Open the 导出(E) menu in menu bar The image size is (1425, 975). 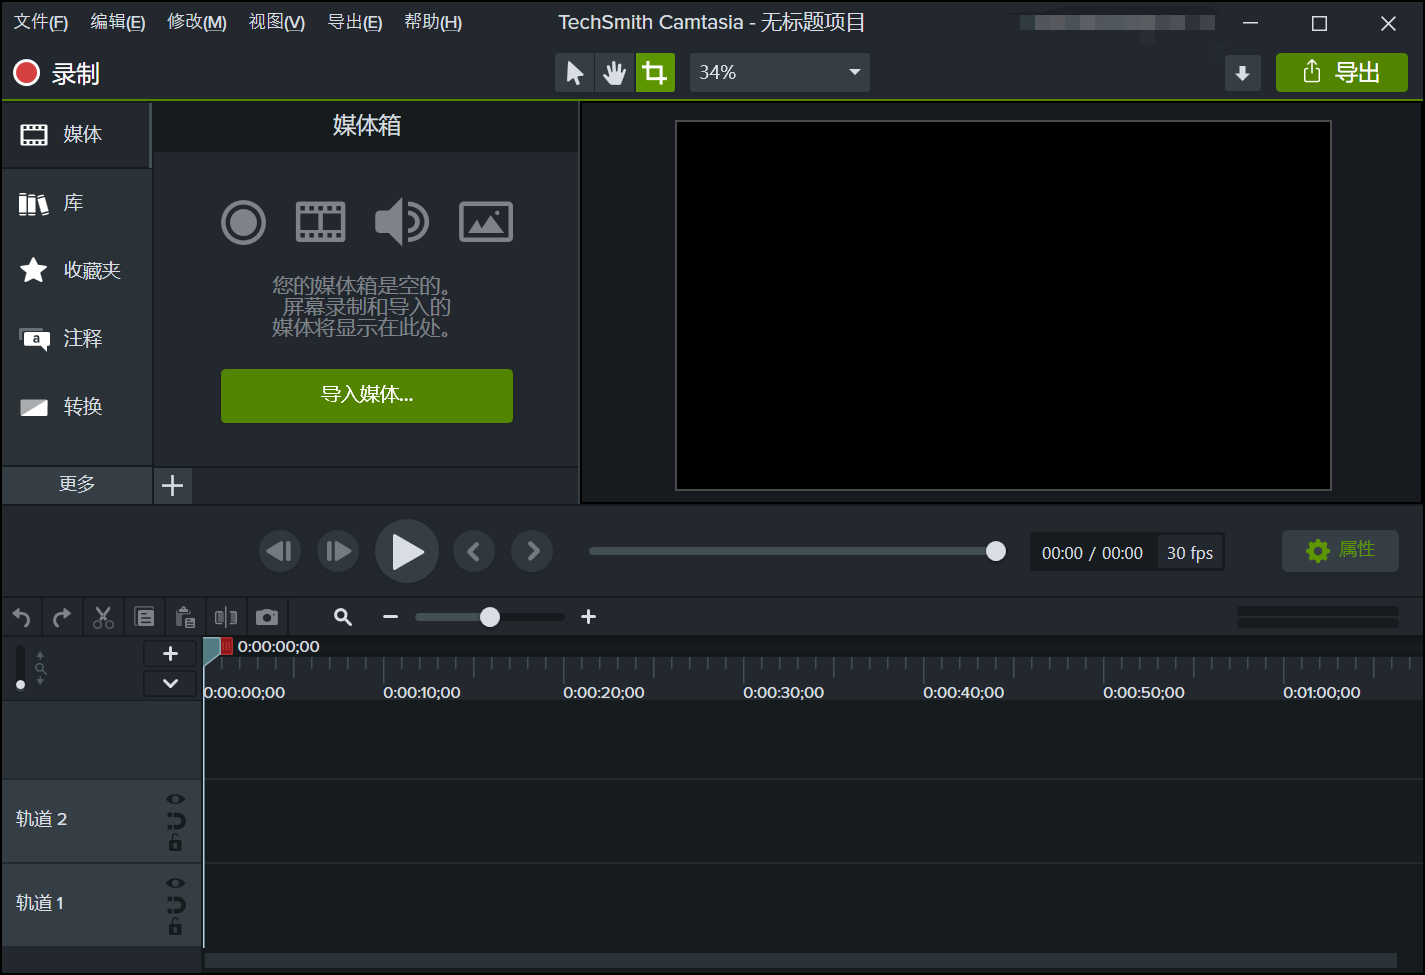tap(354, 22)
